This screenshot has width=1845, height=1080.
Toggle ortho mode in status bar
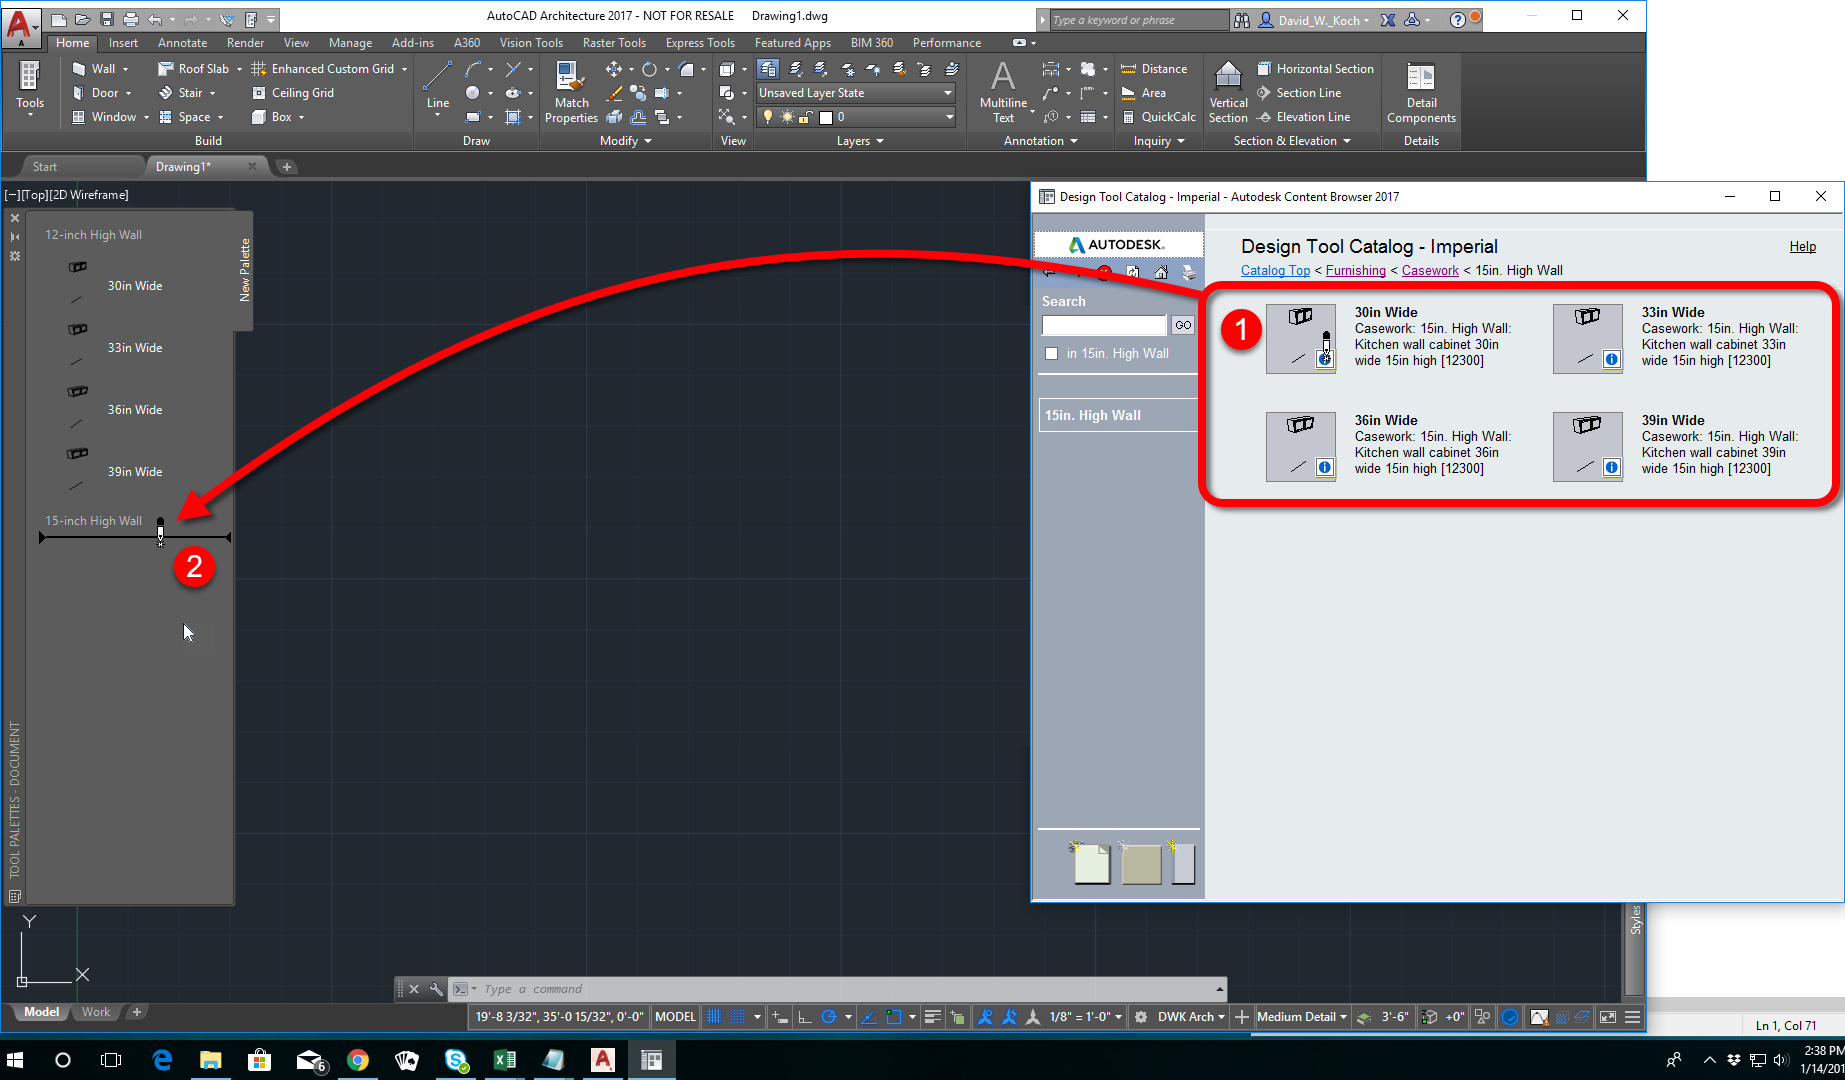pos(805,1017)
